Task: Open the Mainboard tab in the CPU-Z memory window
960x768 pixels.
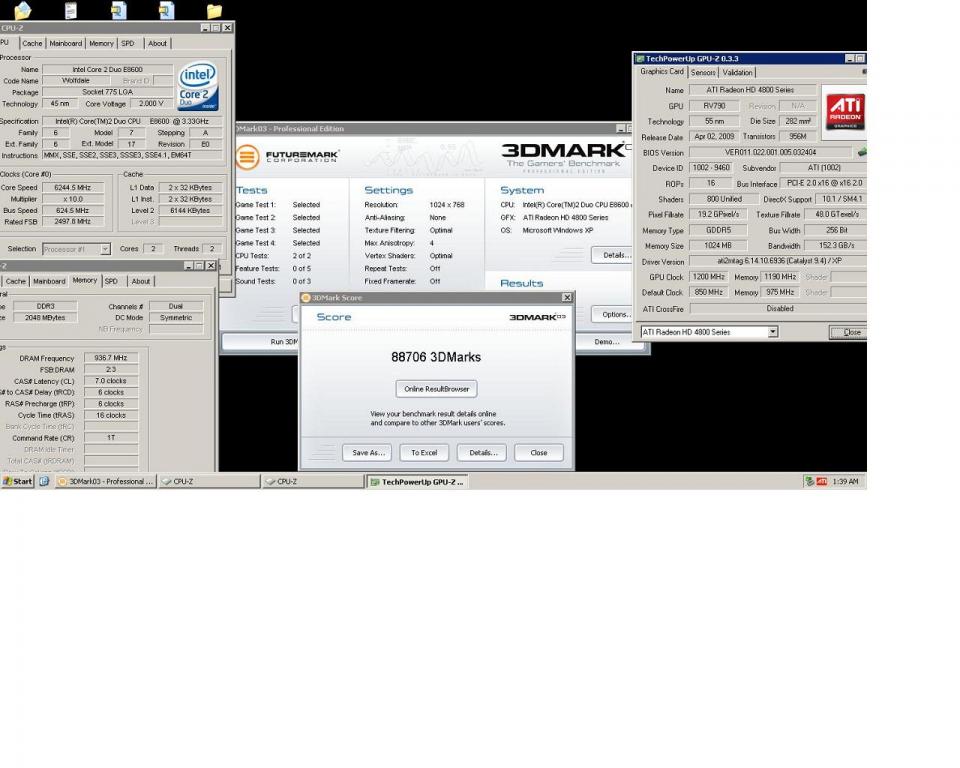Action: pos(49,281)
